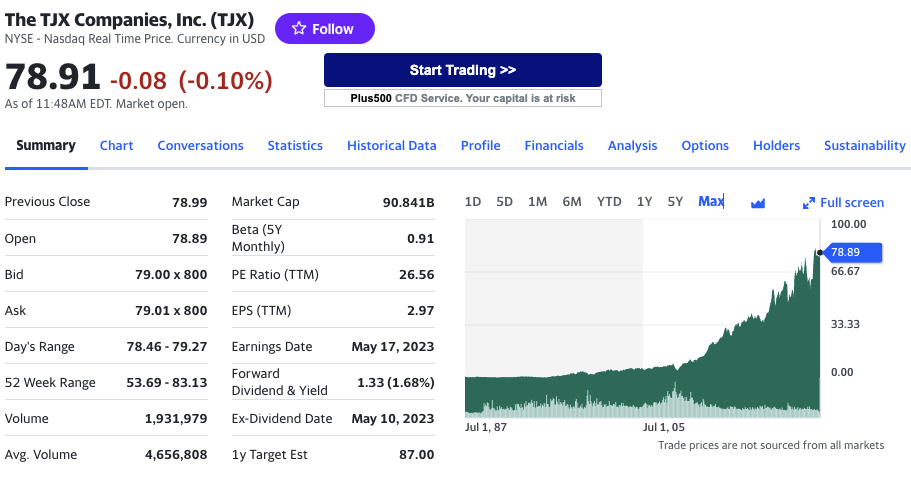
Task: Click the Bid value 79.00 x 800
Action: click(x=171, y=274)
